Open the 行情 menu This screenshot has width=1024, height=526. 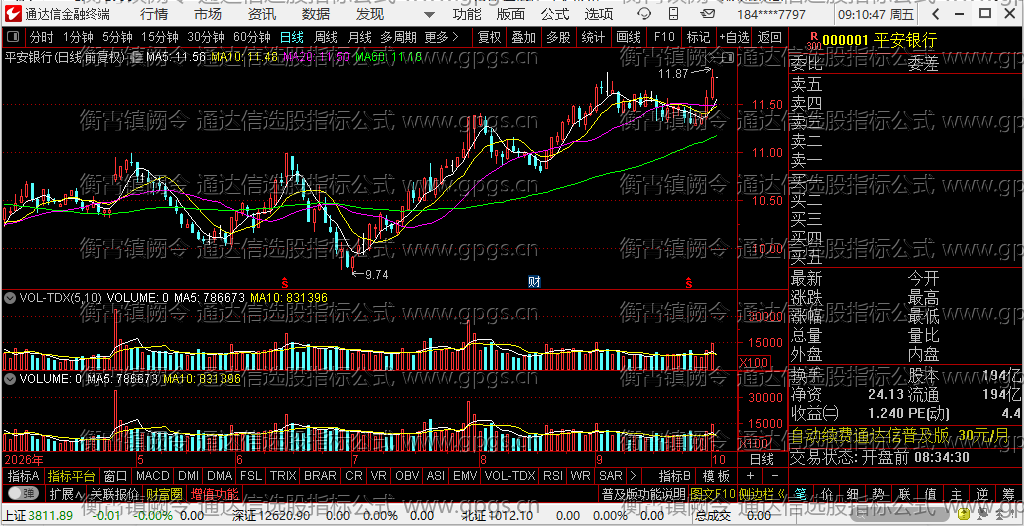click(x=153, y=14)
